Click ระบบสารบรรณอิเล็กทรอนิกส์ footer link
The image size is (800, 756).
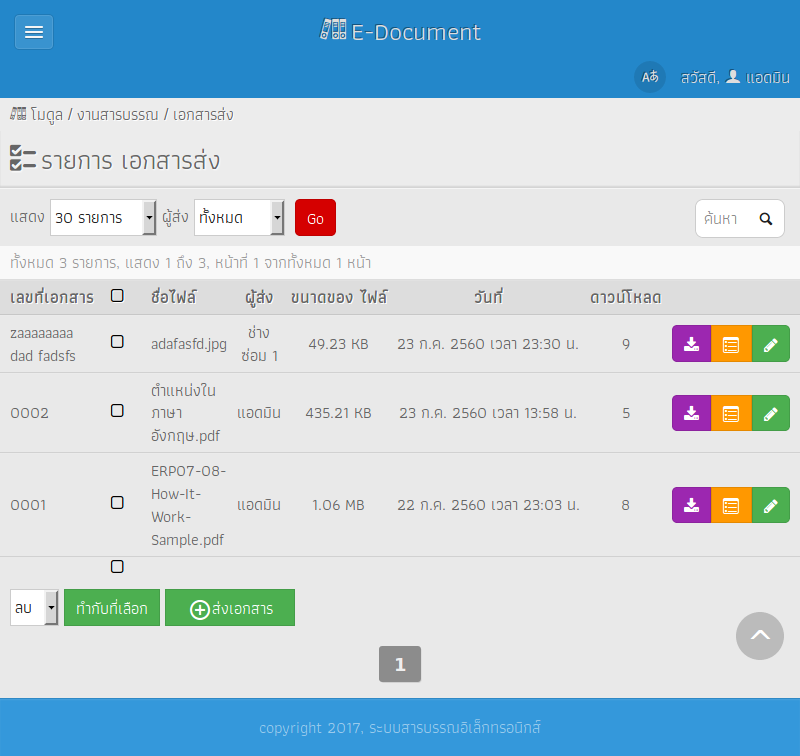point(455,727)
